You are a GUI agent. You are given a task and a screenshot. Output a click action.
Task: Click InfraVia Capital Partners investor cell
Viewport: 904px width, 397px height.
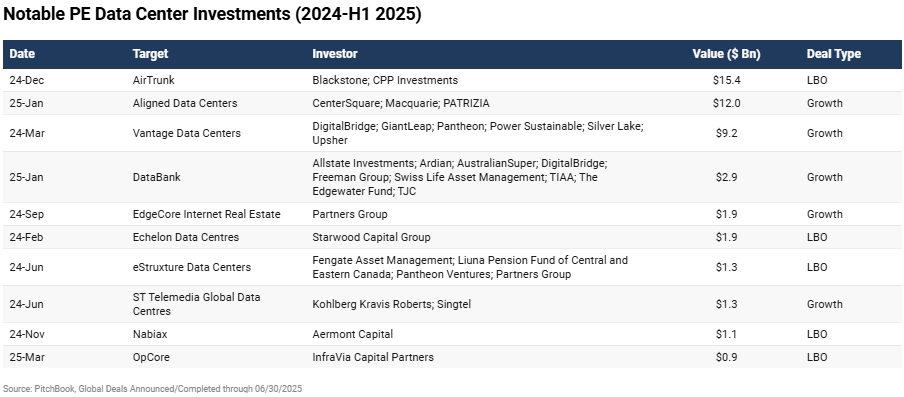(x=373, y=357)
